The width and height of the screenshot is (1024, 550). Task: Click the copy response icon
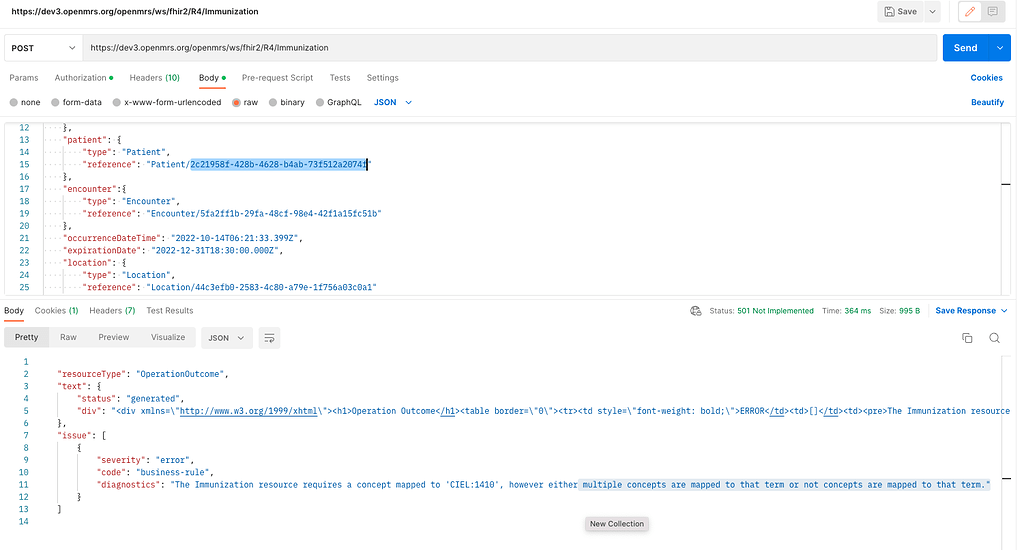967,338
